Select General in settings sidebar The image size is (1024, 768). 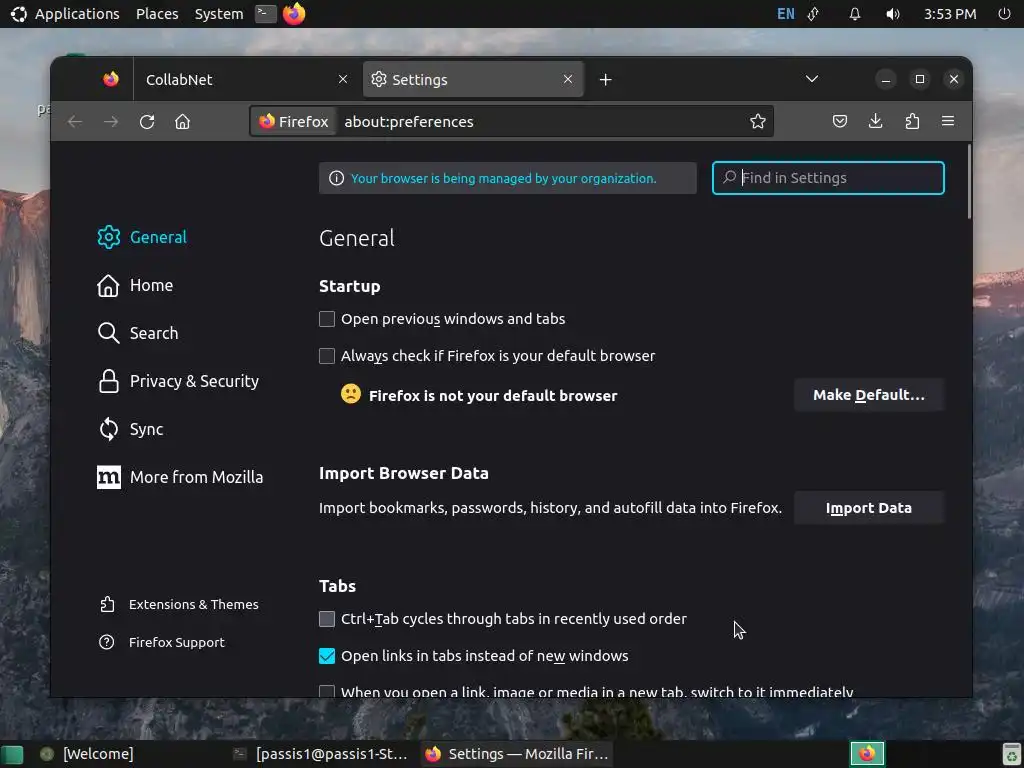pos(142,237)
